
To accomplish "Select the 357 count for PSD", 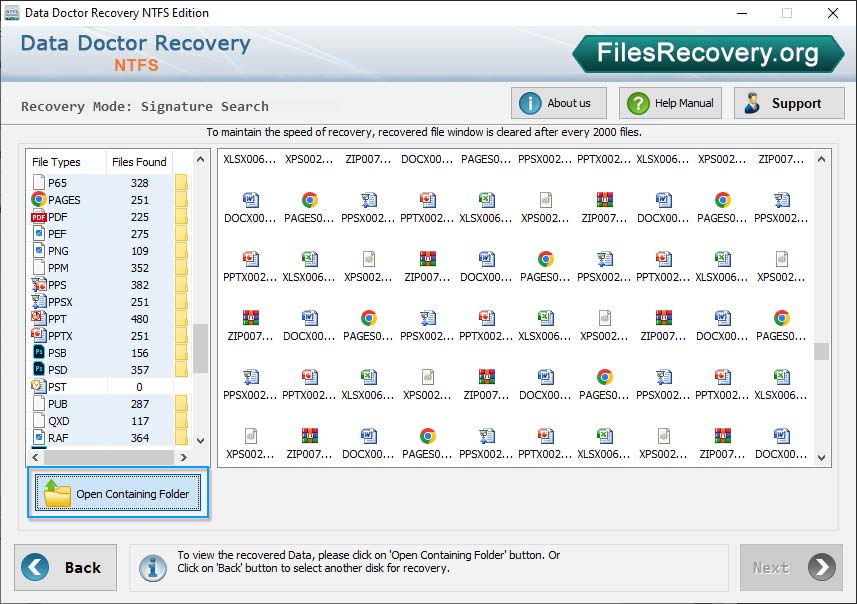I will [x=139, y=370].
